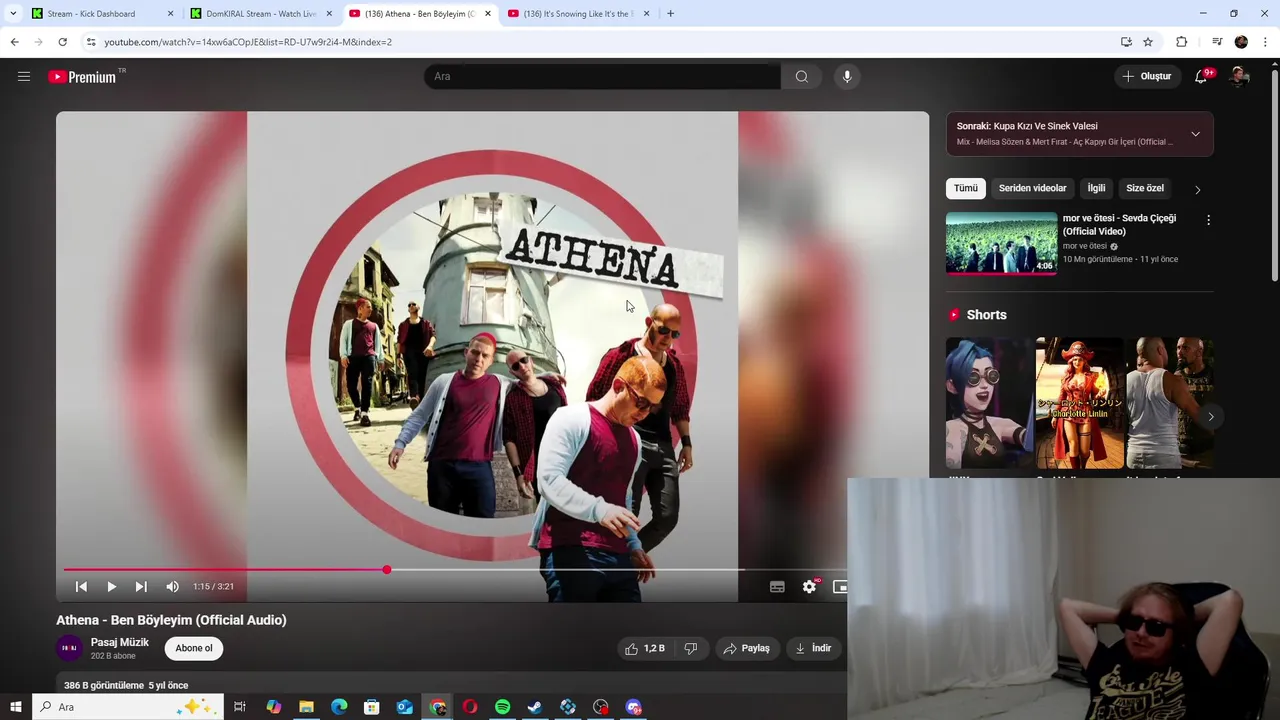This screenshot has width=1280, height=720.
Task: Open options menu for Sevda Çiçeği video
Action: (1208, 220)
